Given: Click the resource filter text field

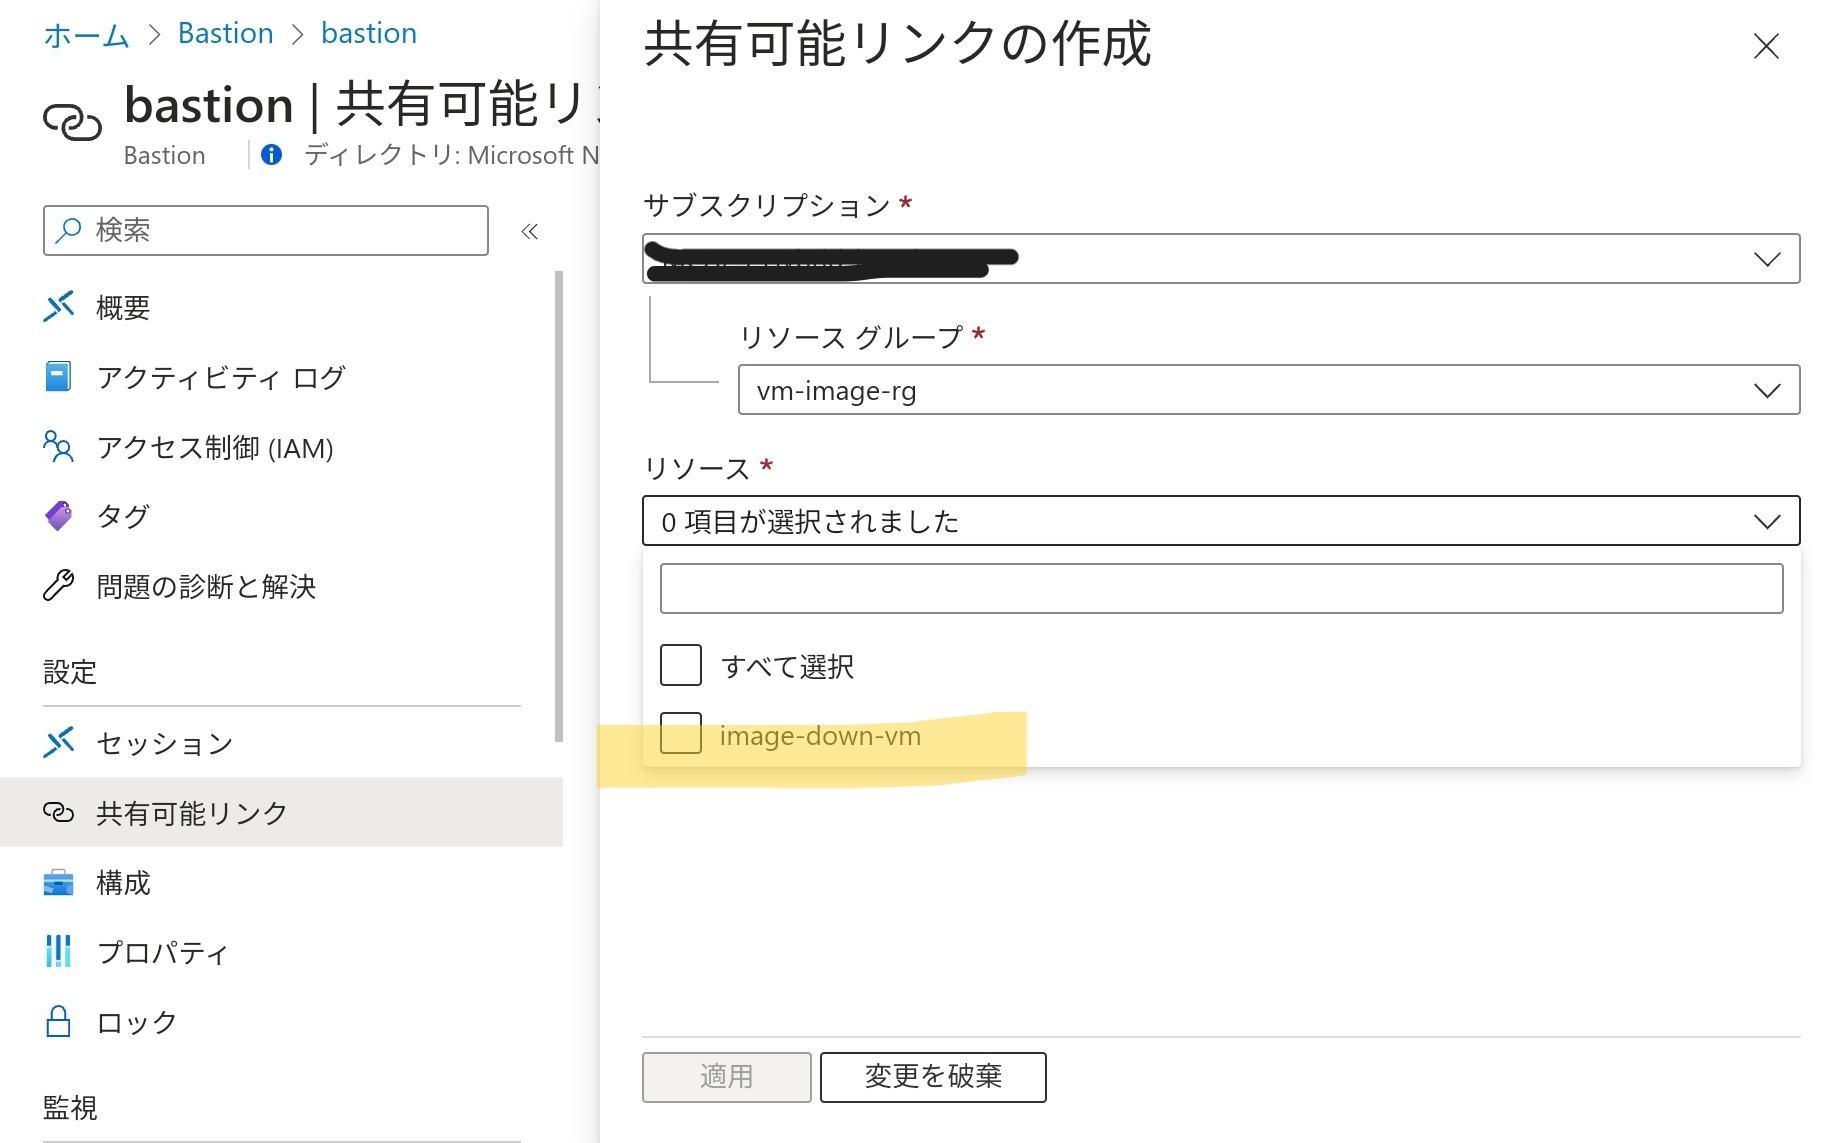Looking at the screenshot, I should (x=1220, y=589).
